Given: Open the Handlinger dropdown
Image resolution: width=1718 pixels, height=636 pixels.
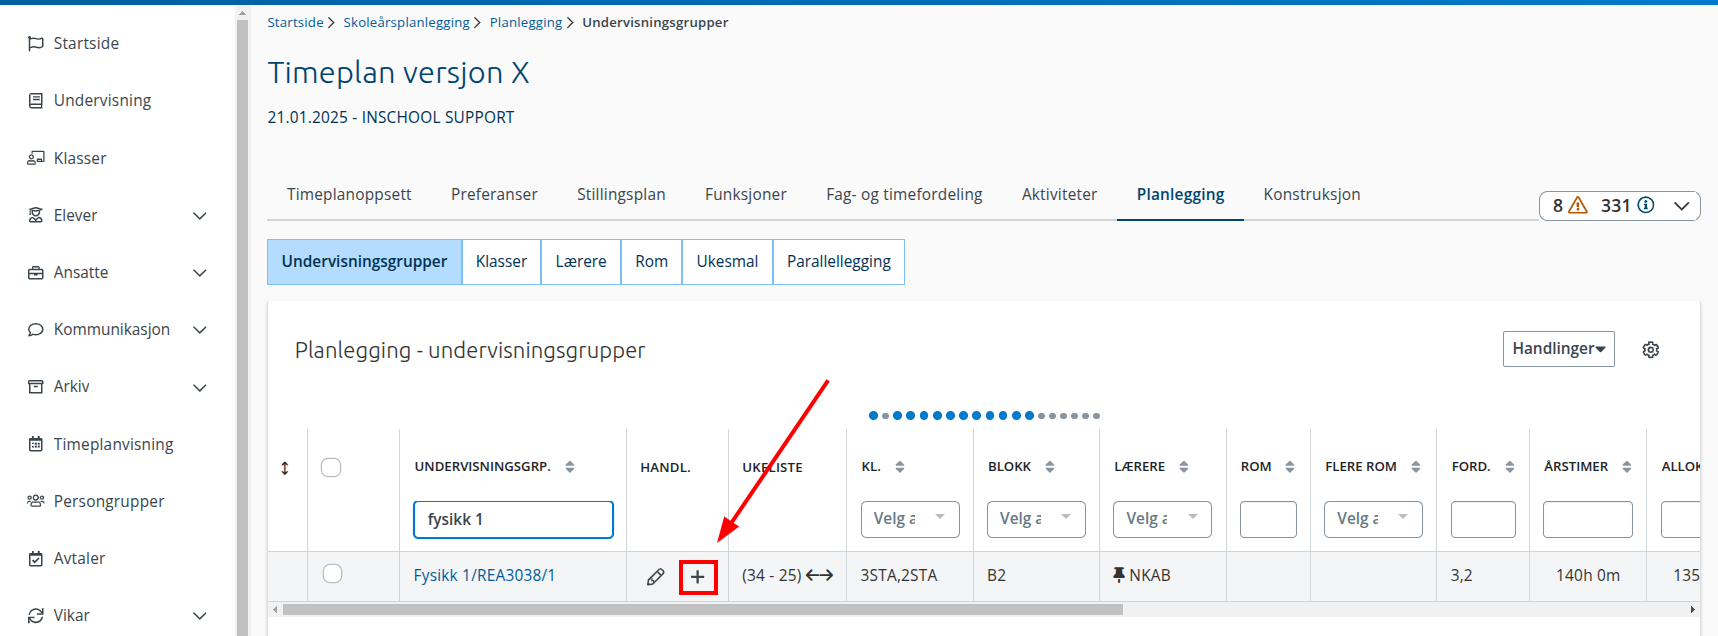Looking at the screenshot, I should point(1558,349).
